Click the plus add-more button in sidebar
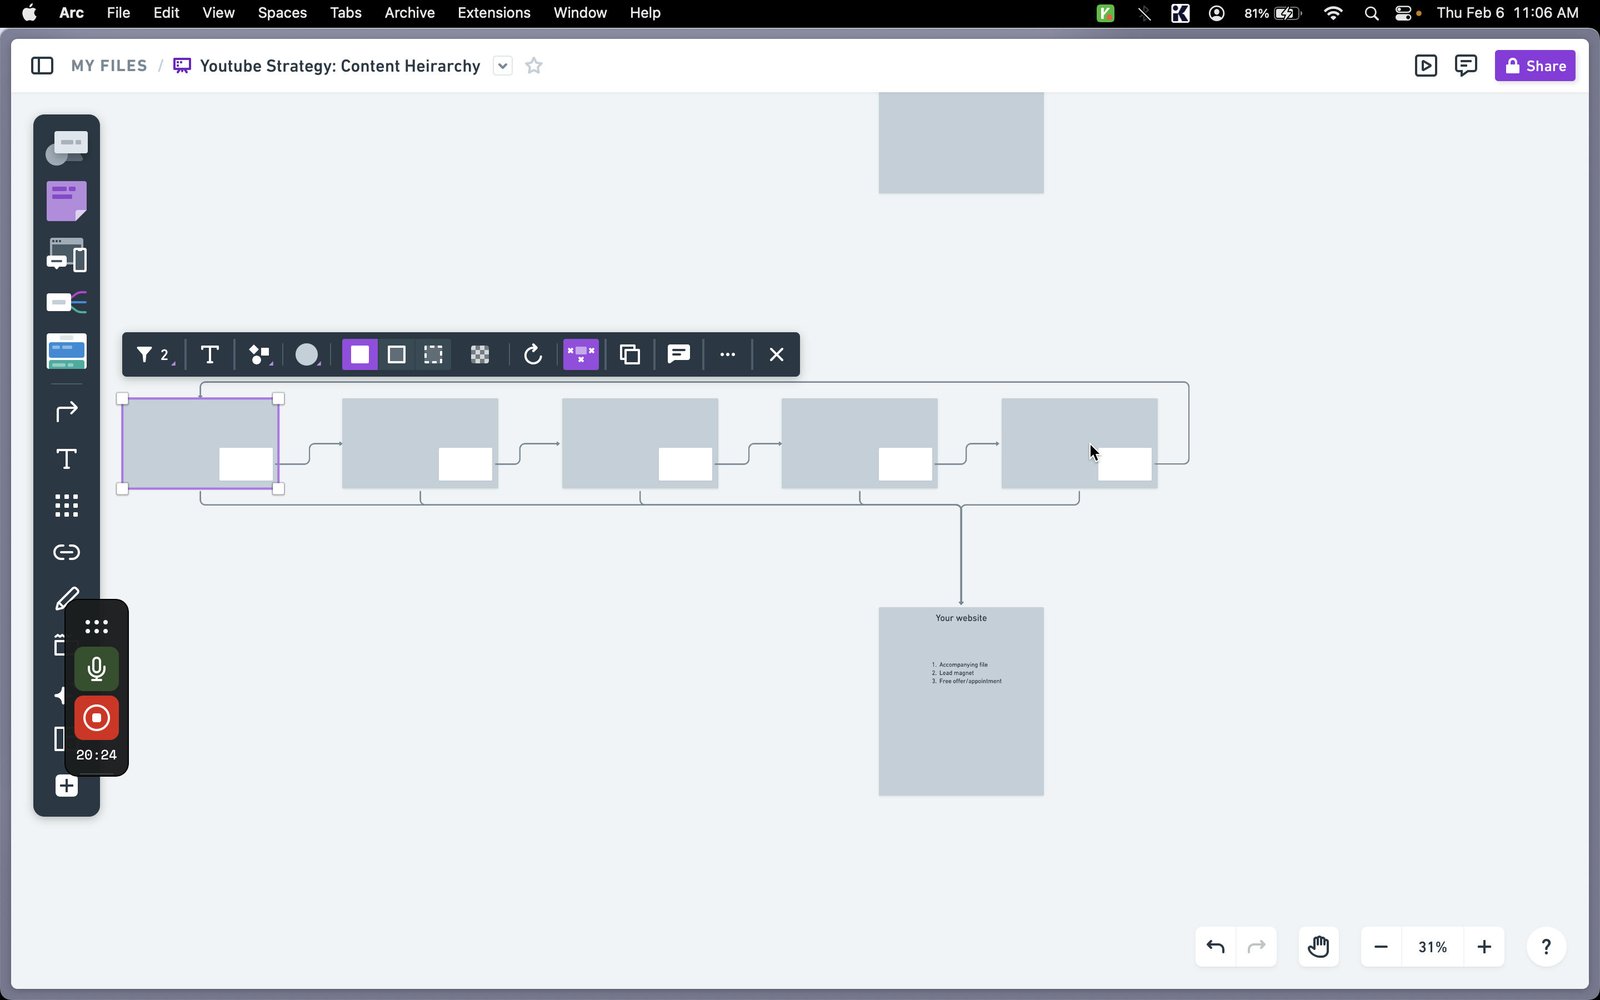Viewport: 1600px width, 1000px height. tap(66, 786)
